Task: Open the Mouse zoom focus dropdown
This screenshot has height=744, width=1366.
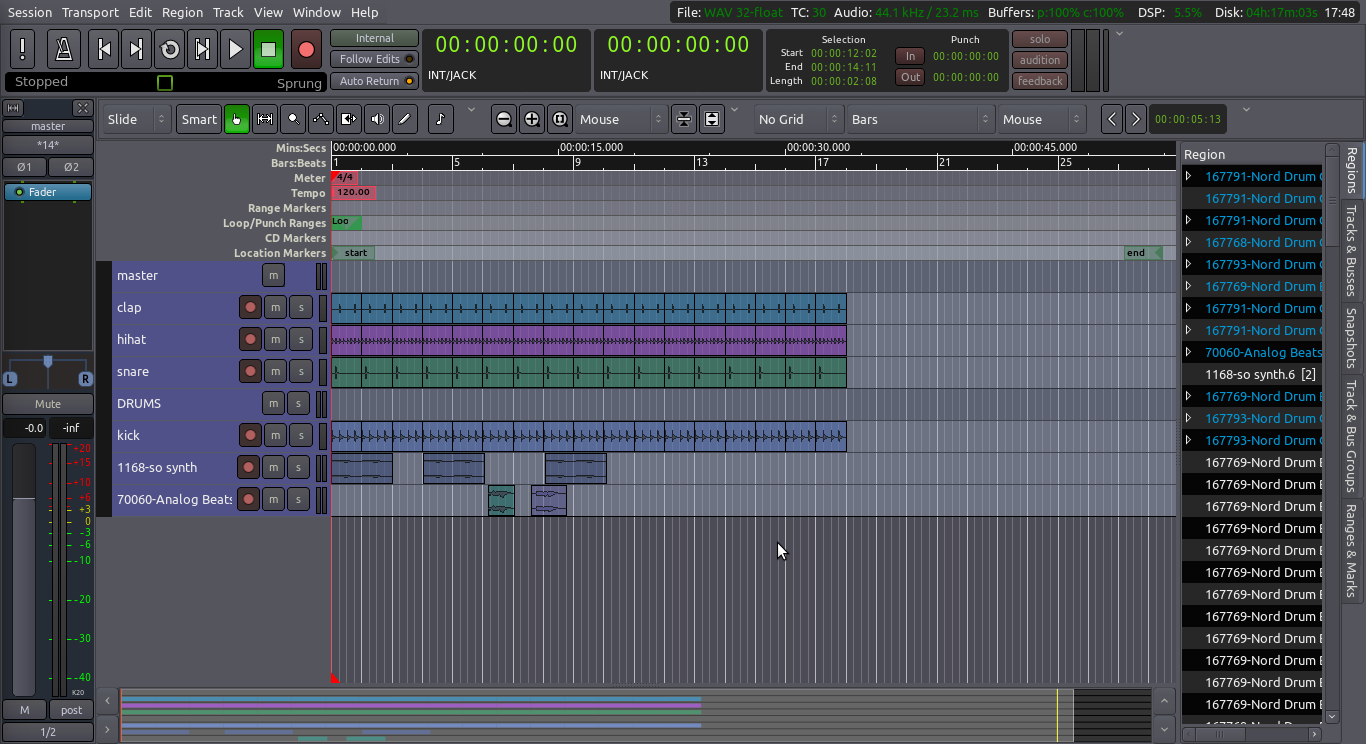Action: pos(621,119)
